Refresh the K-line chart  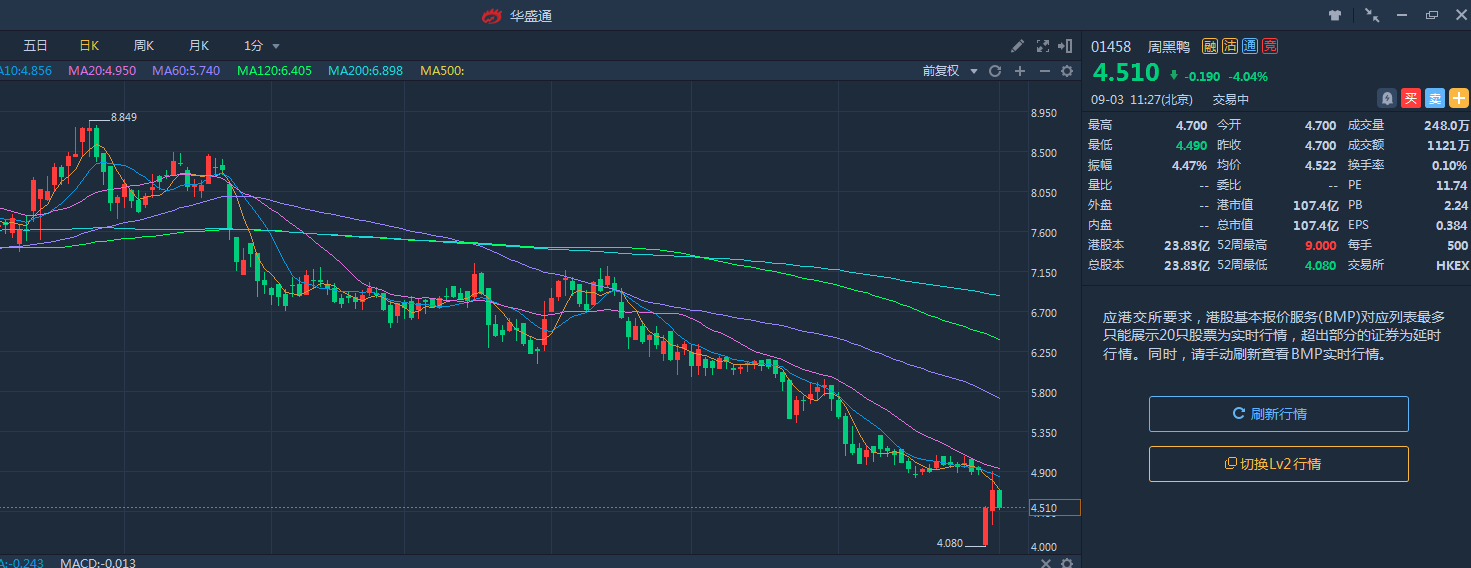[x=995, y=71]
